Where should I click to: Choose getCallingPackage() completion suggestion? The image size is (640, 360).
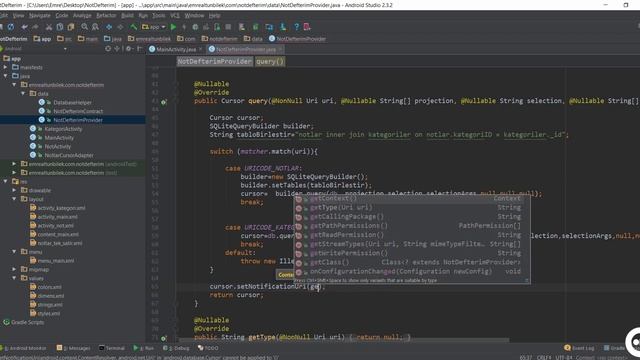(x=411, y=217)
